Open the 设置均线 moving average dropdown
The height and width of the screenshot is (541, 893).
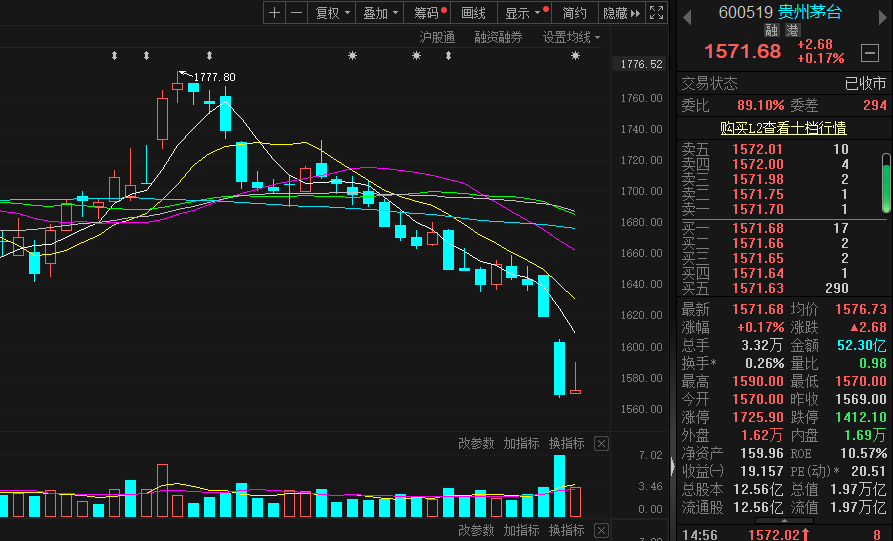point(571,37)
